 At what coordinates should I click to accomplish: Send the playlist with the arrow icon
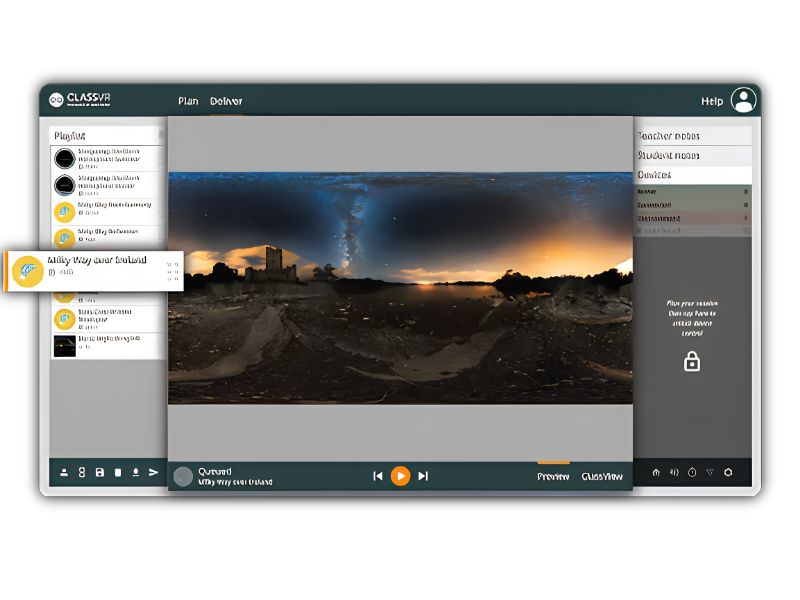[x=153, y=472]
